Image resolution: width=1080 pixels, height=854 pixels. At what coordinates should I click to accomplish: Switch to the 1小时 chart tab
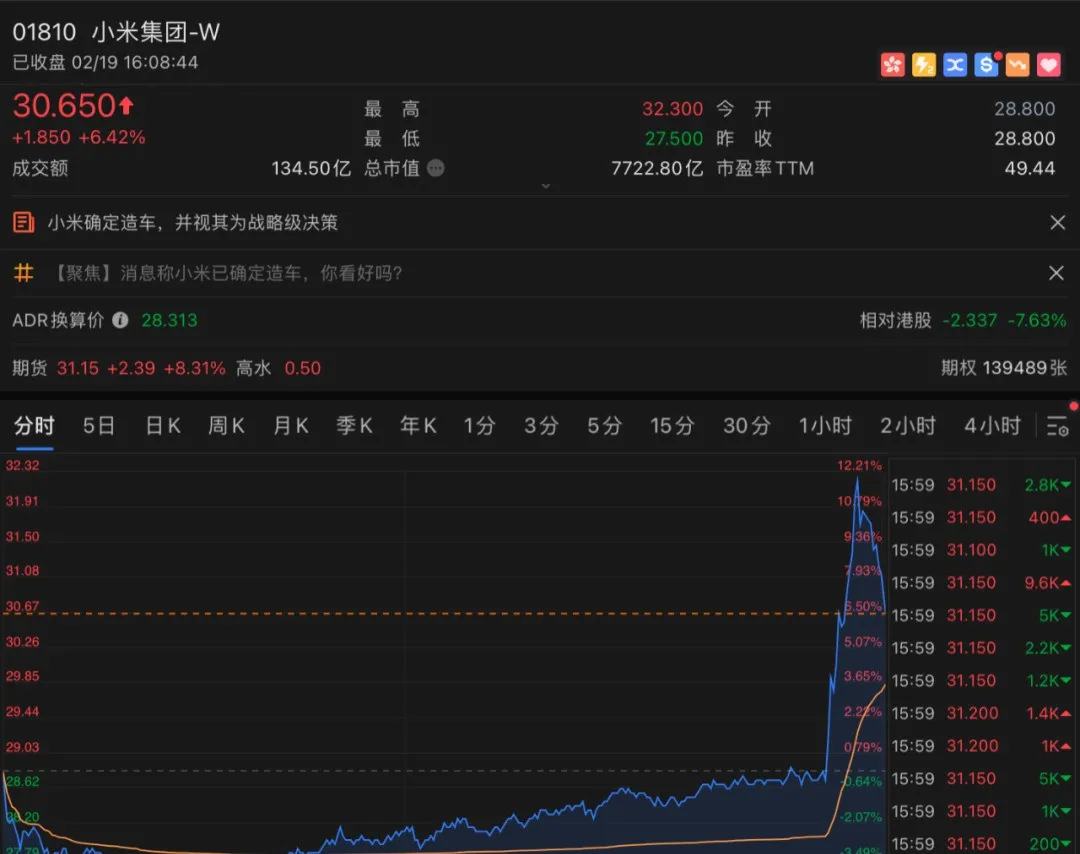(x=825, y=426)
